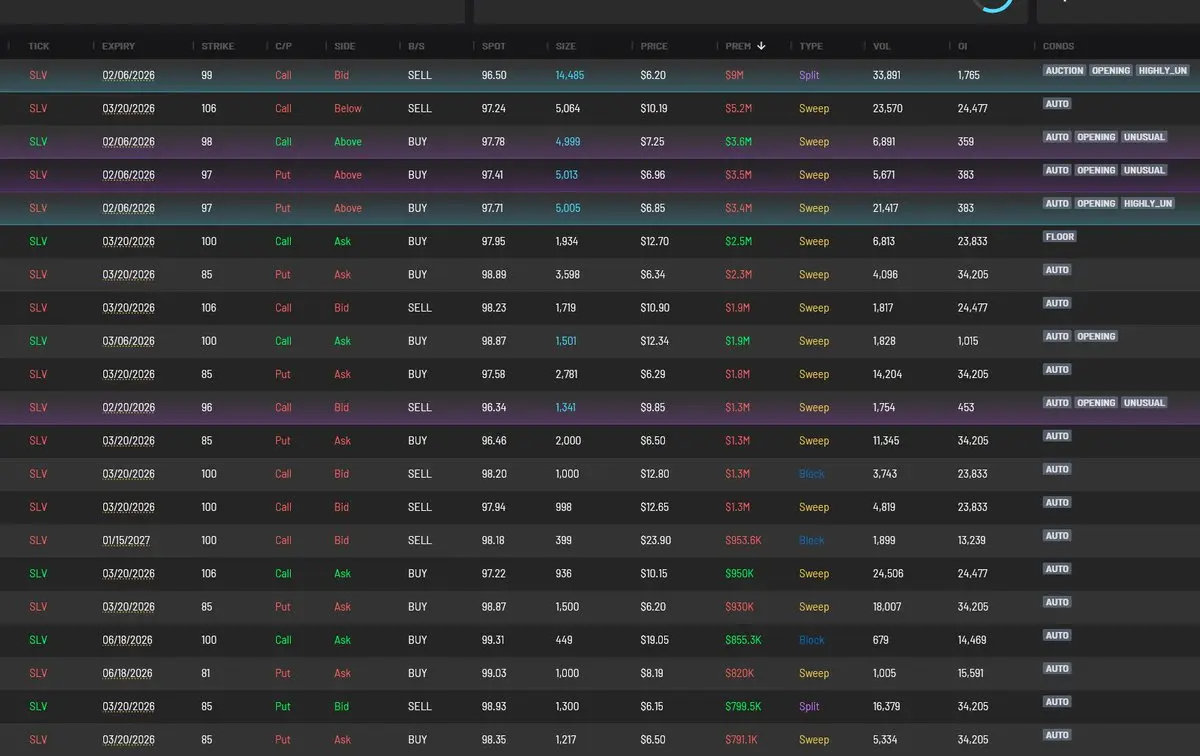The width and height of the screenshot is (1200, 756).
Task: Click HIGHLY_UN tag in the $3.4M row
Action: coord(1147,204)
